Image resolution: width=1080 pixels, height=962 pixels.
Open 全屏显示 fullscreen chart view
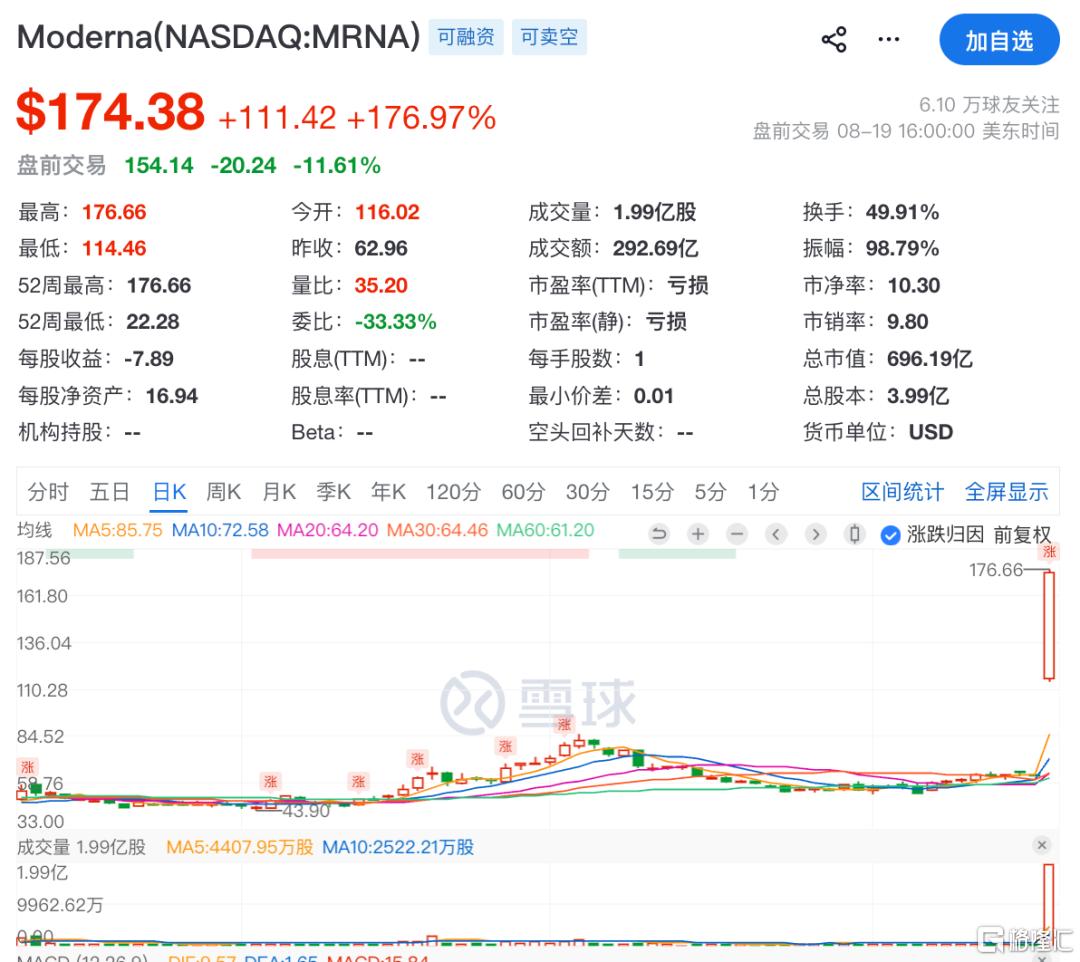click(1006, 492)
